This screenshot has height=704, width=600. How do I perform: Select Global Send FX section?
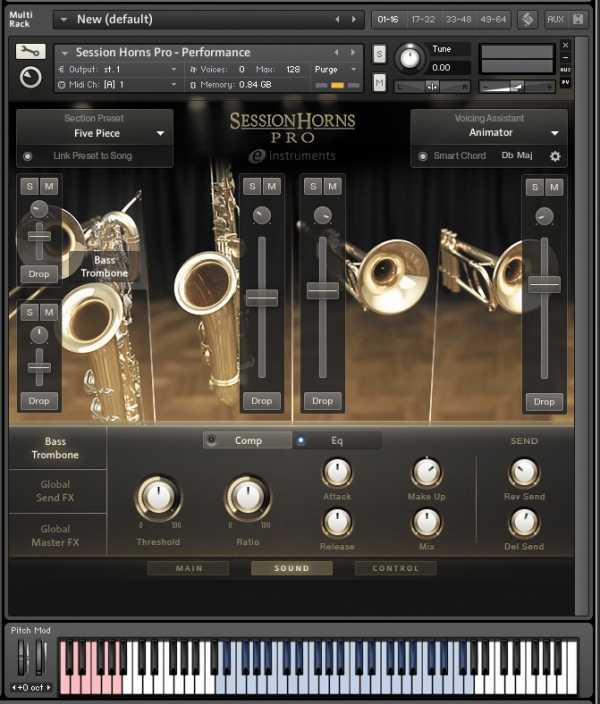[x=56, y=491]
